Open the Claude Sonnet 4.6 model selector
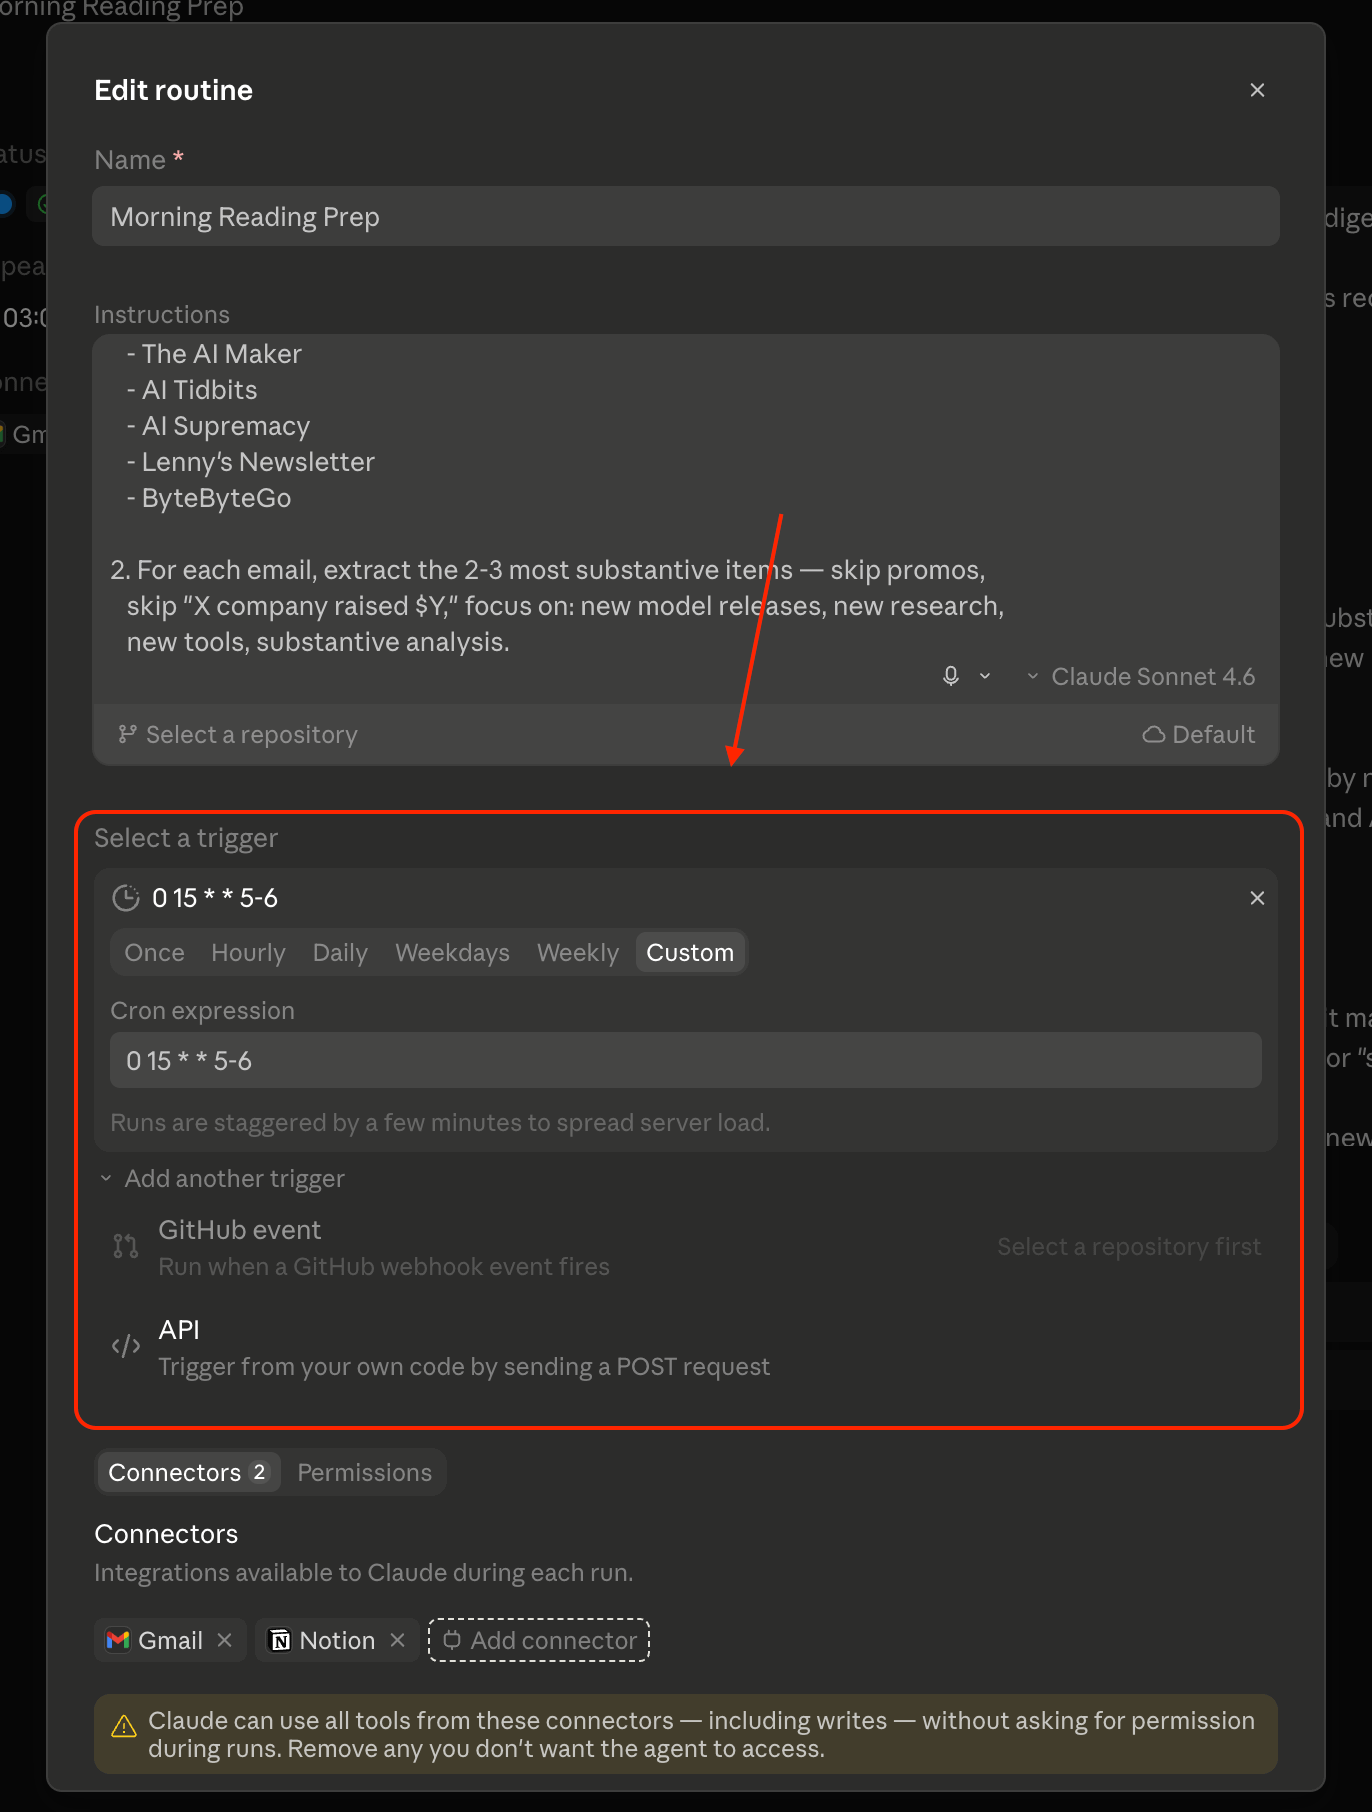1372x1812 pixels. coord(1141,676)
